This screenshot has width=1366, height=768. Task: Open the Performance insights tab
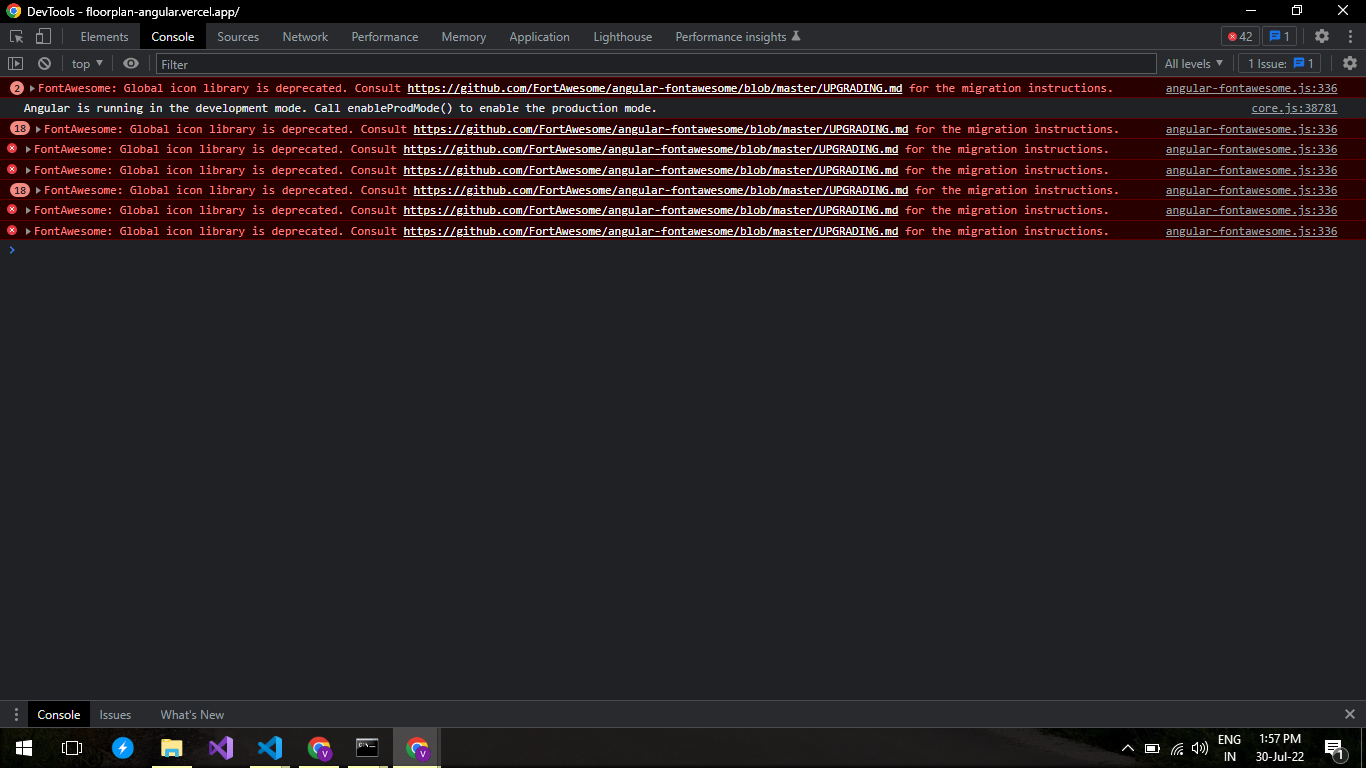click(x=738, y=37)
